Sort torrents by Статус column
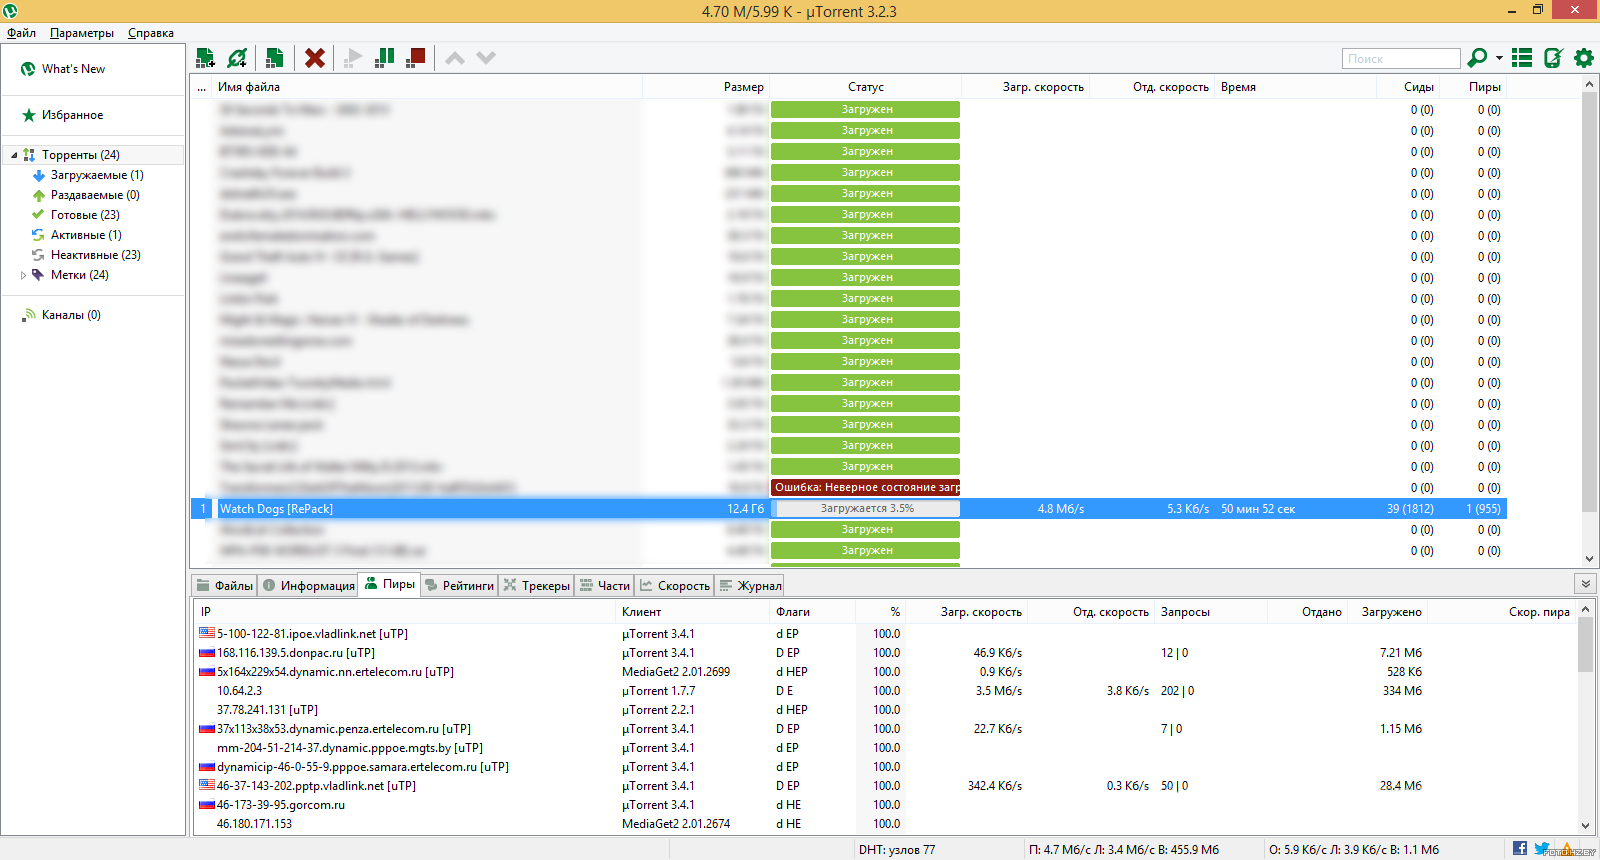This screenshot has width=1600, height=860. click(865, 87)
